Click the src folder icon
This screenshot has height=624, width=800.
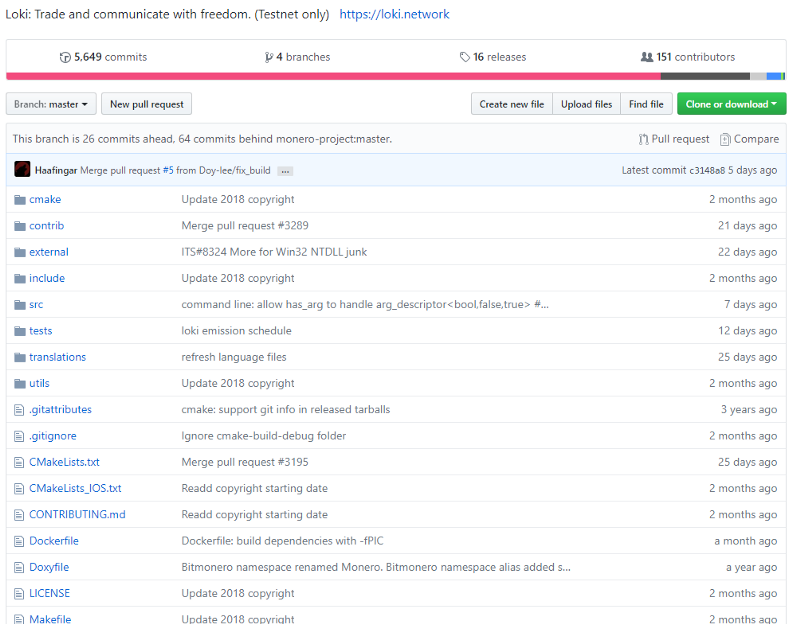[20, 305]
